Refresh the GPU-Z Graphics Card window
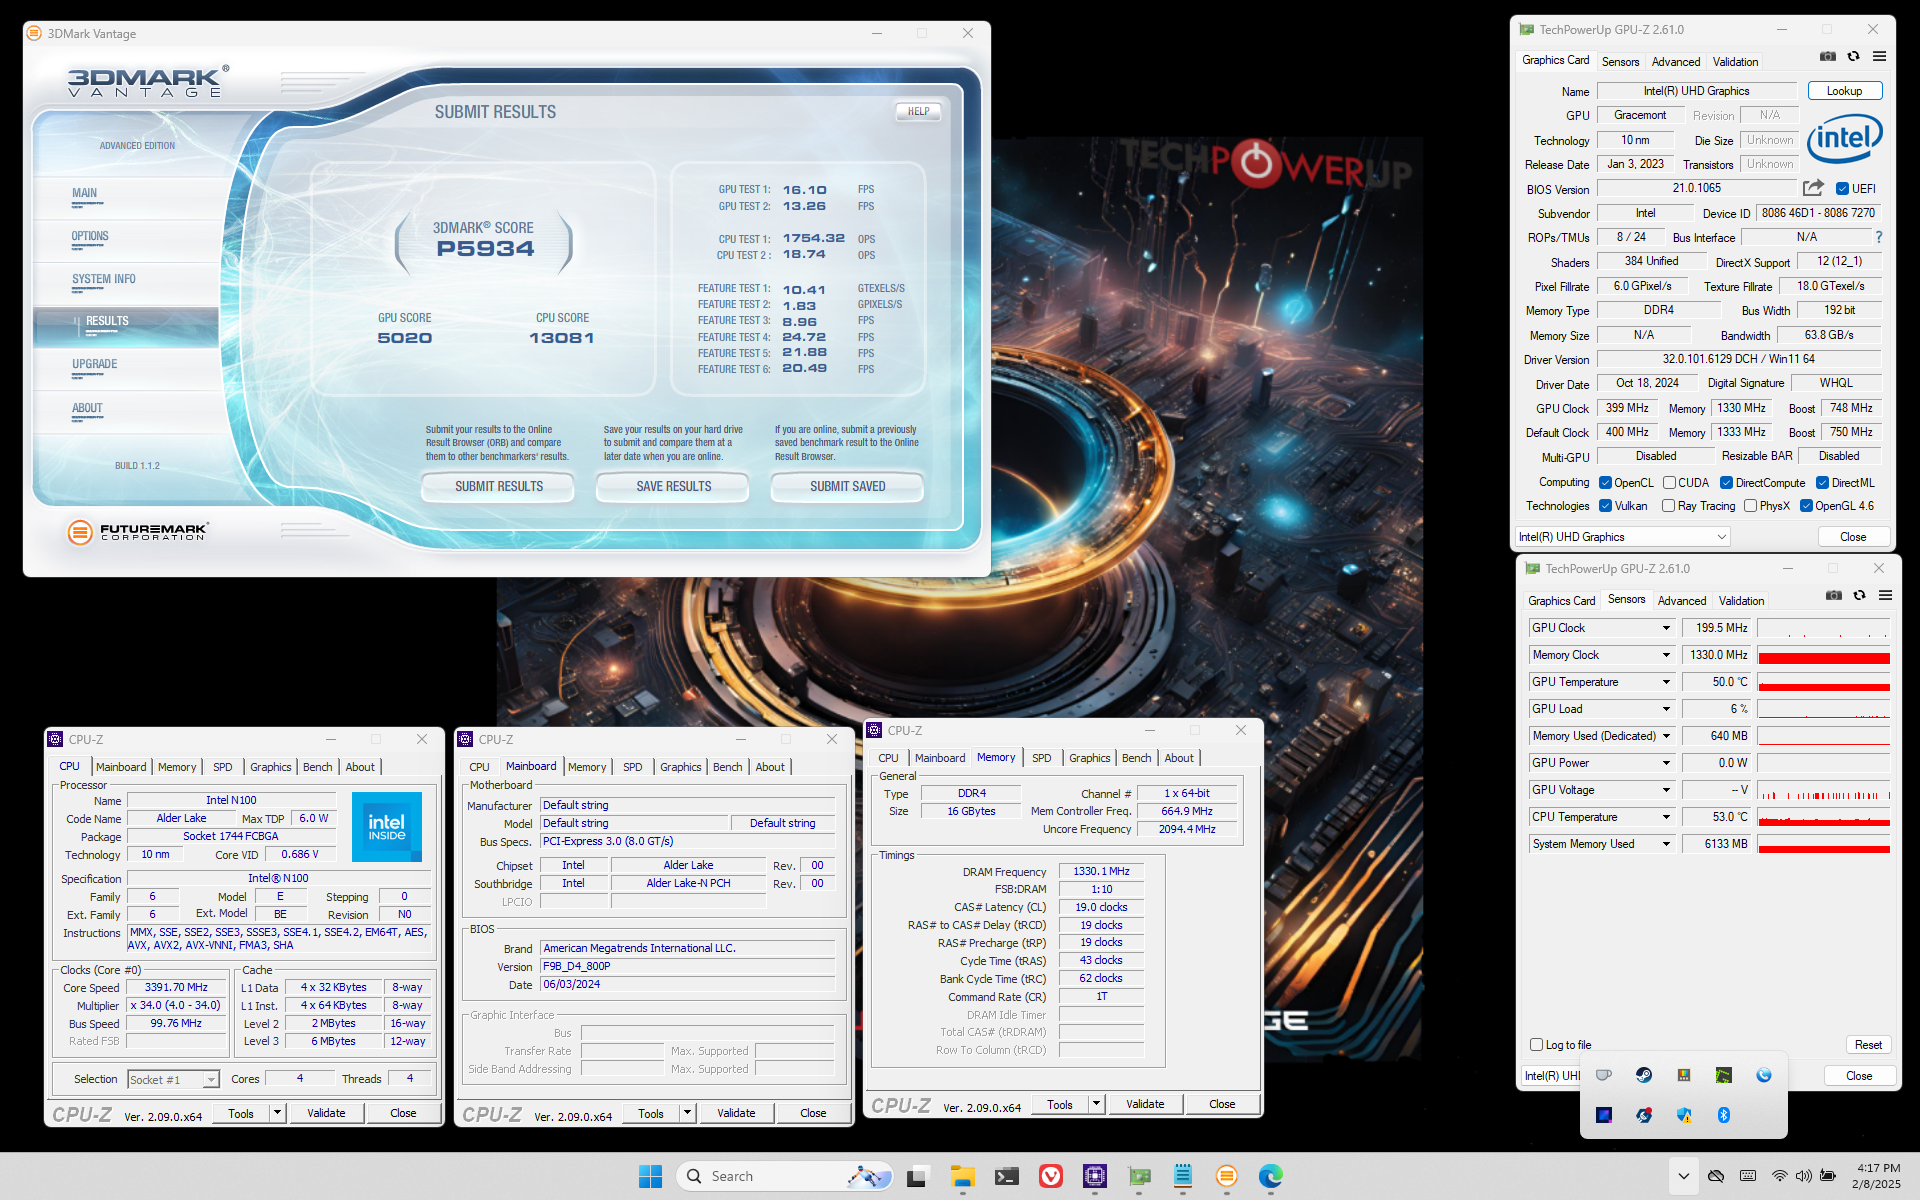 pyautogui.click(x=1853, y=57)
